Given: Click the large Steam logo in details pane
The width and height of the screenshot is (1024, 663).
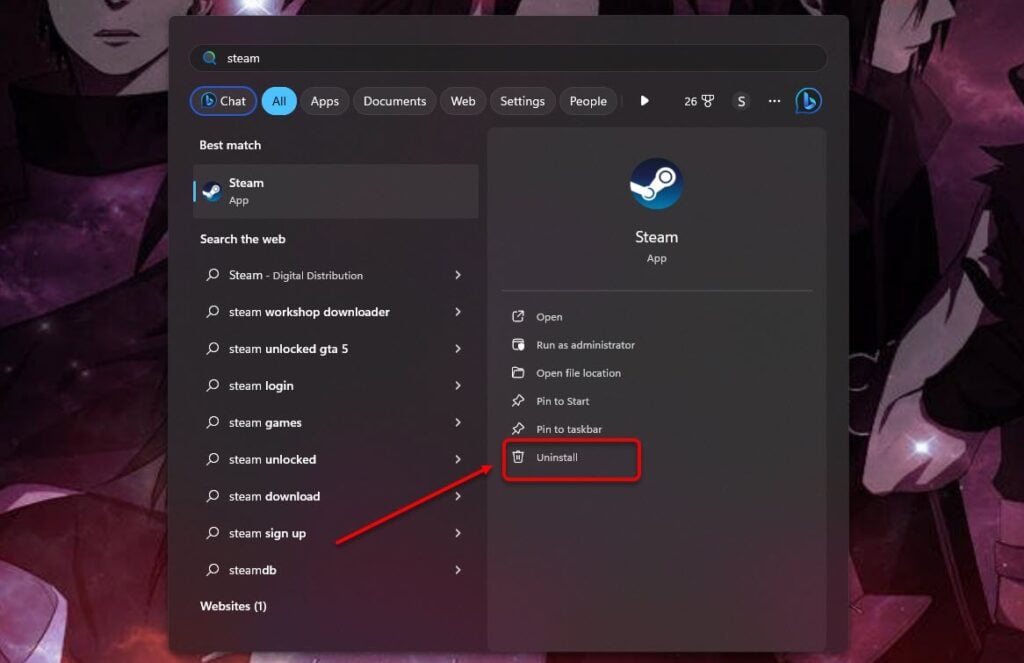Looking at the screenshot, I should tap(656, 184).
